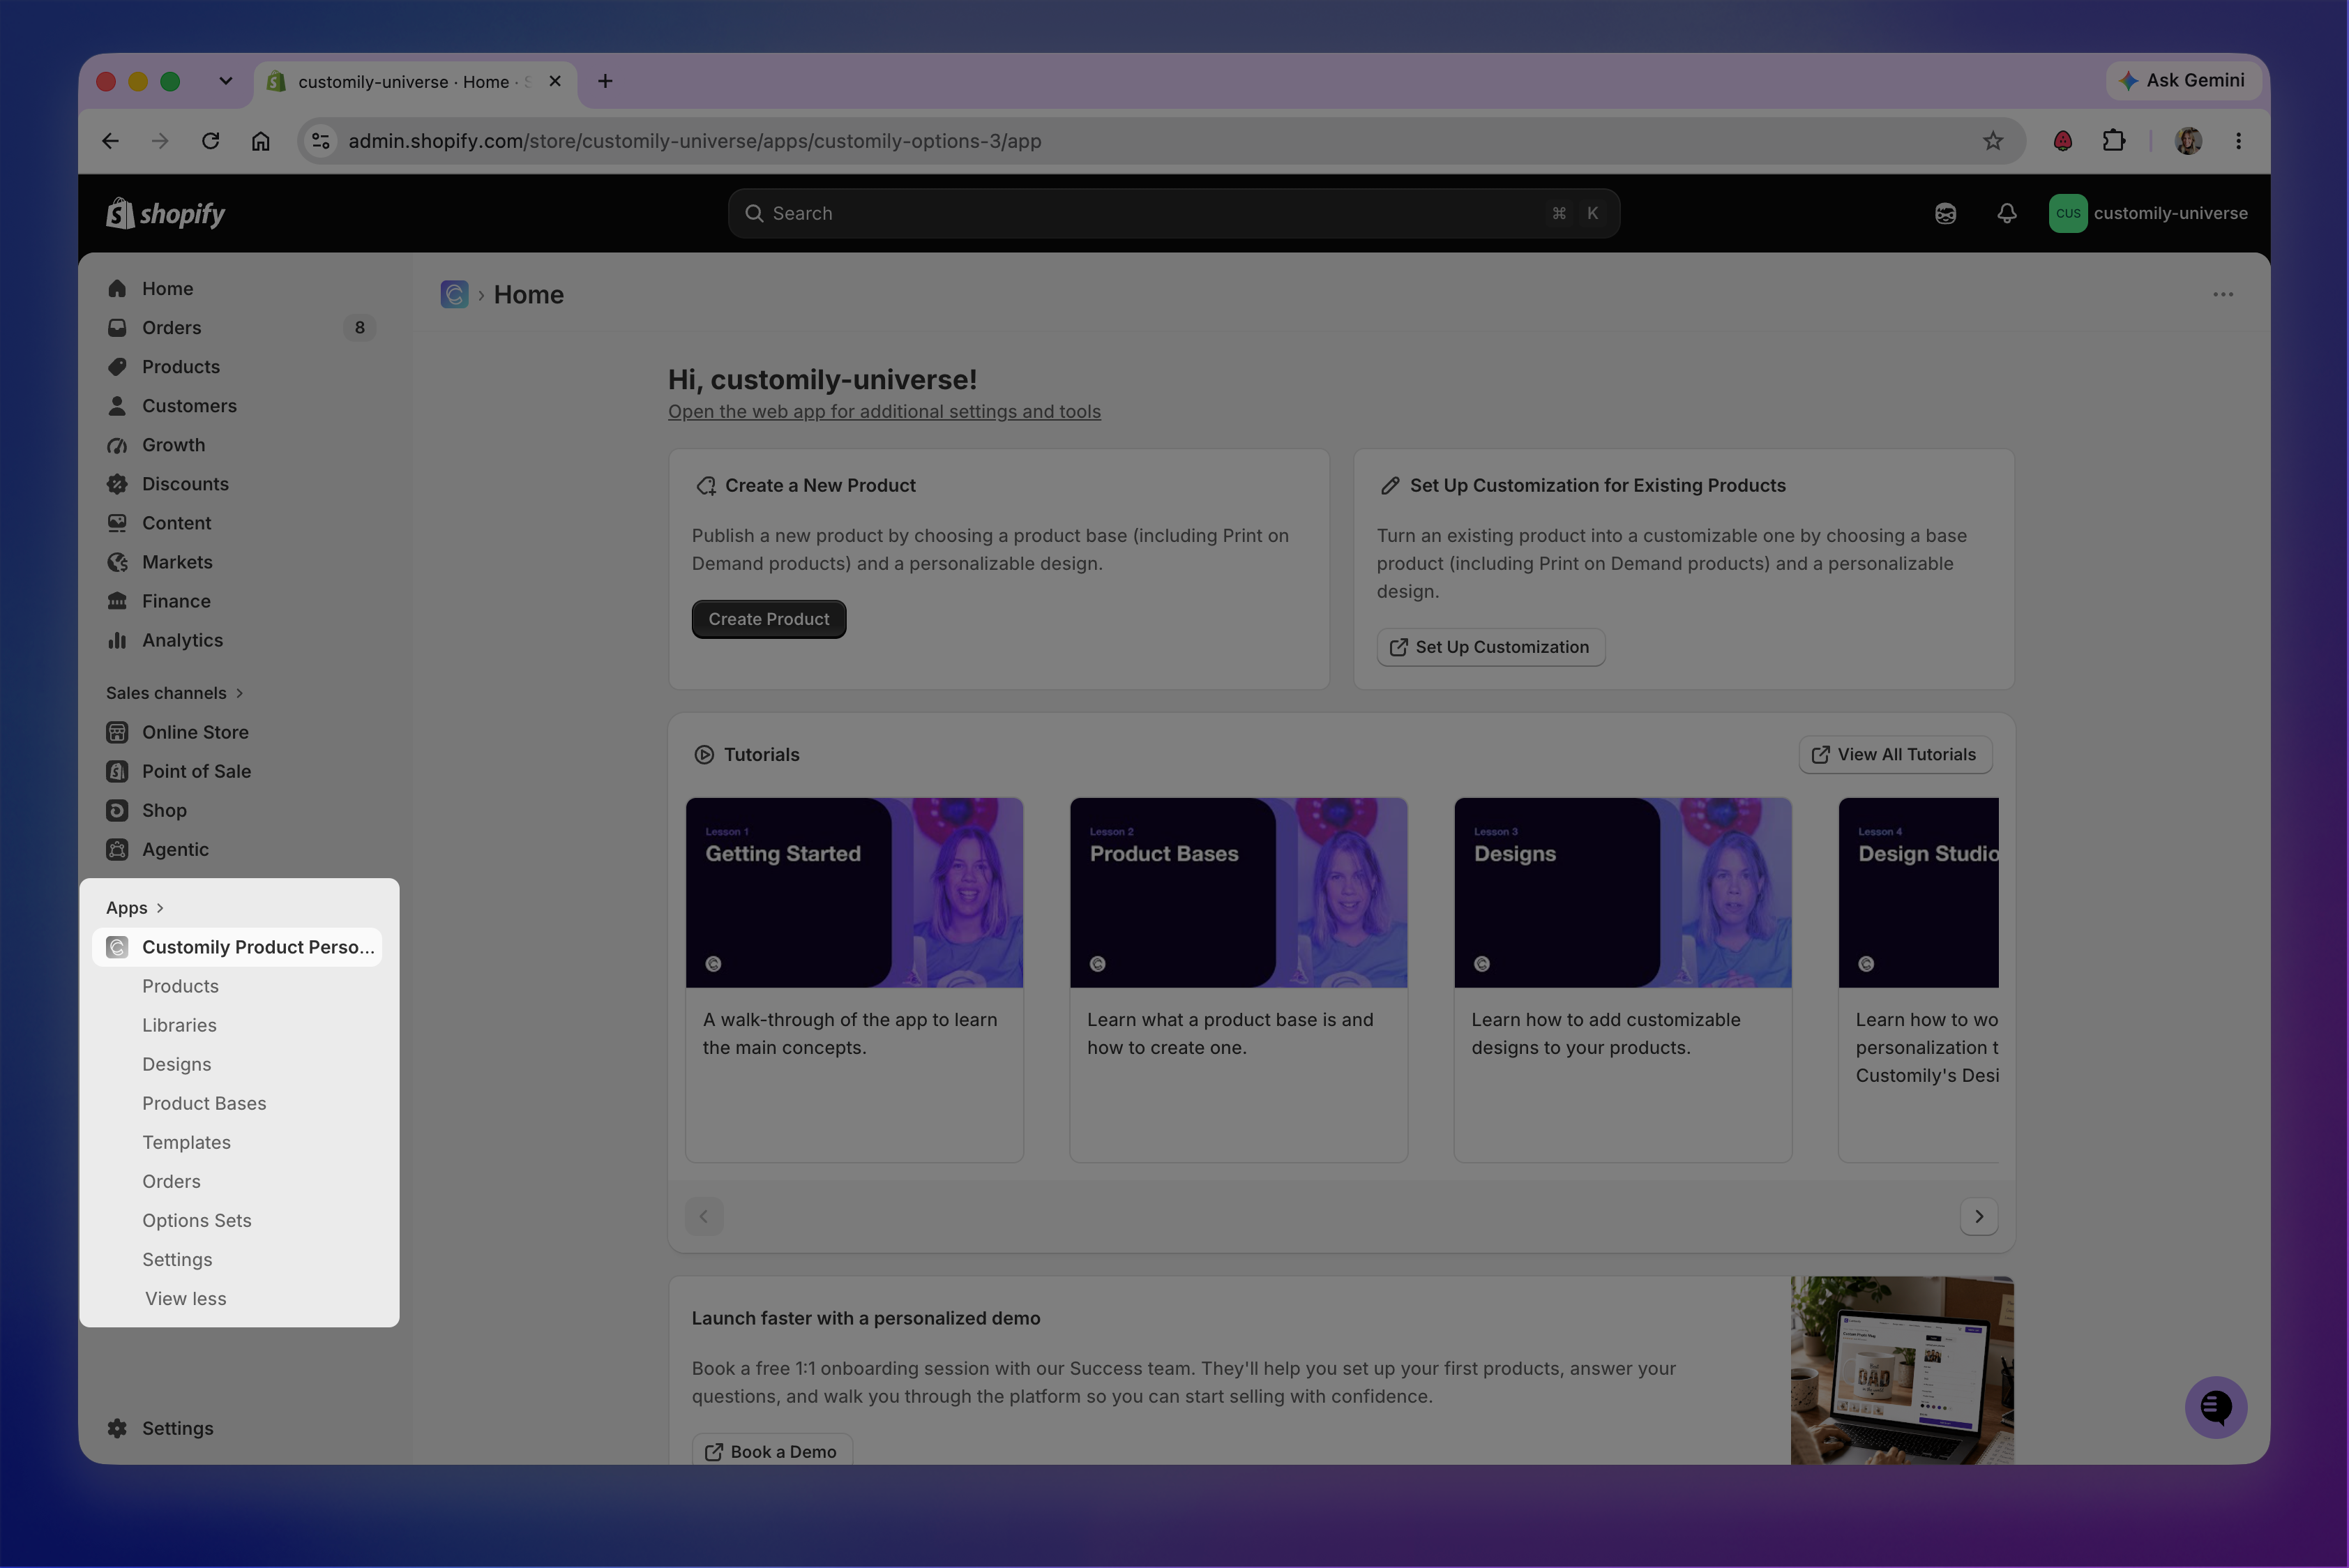The image size is (2349, 1568).
Task: Click the Create Product button
Action: click(x=768, y=619)
